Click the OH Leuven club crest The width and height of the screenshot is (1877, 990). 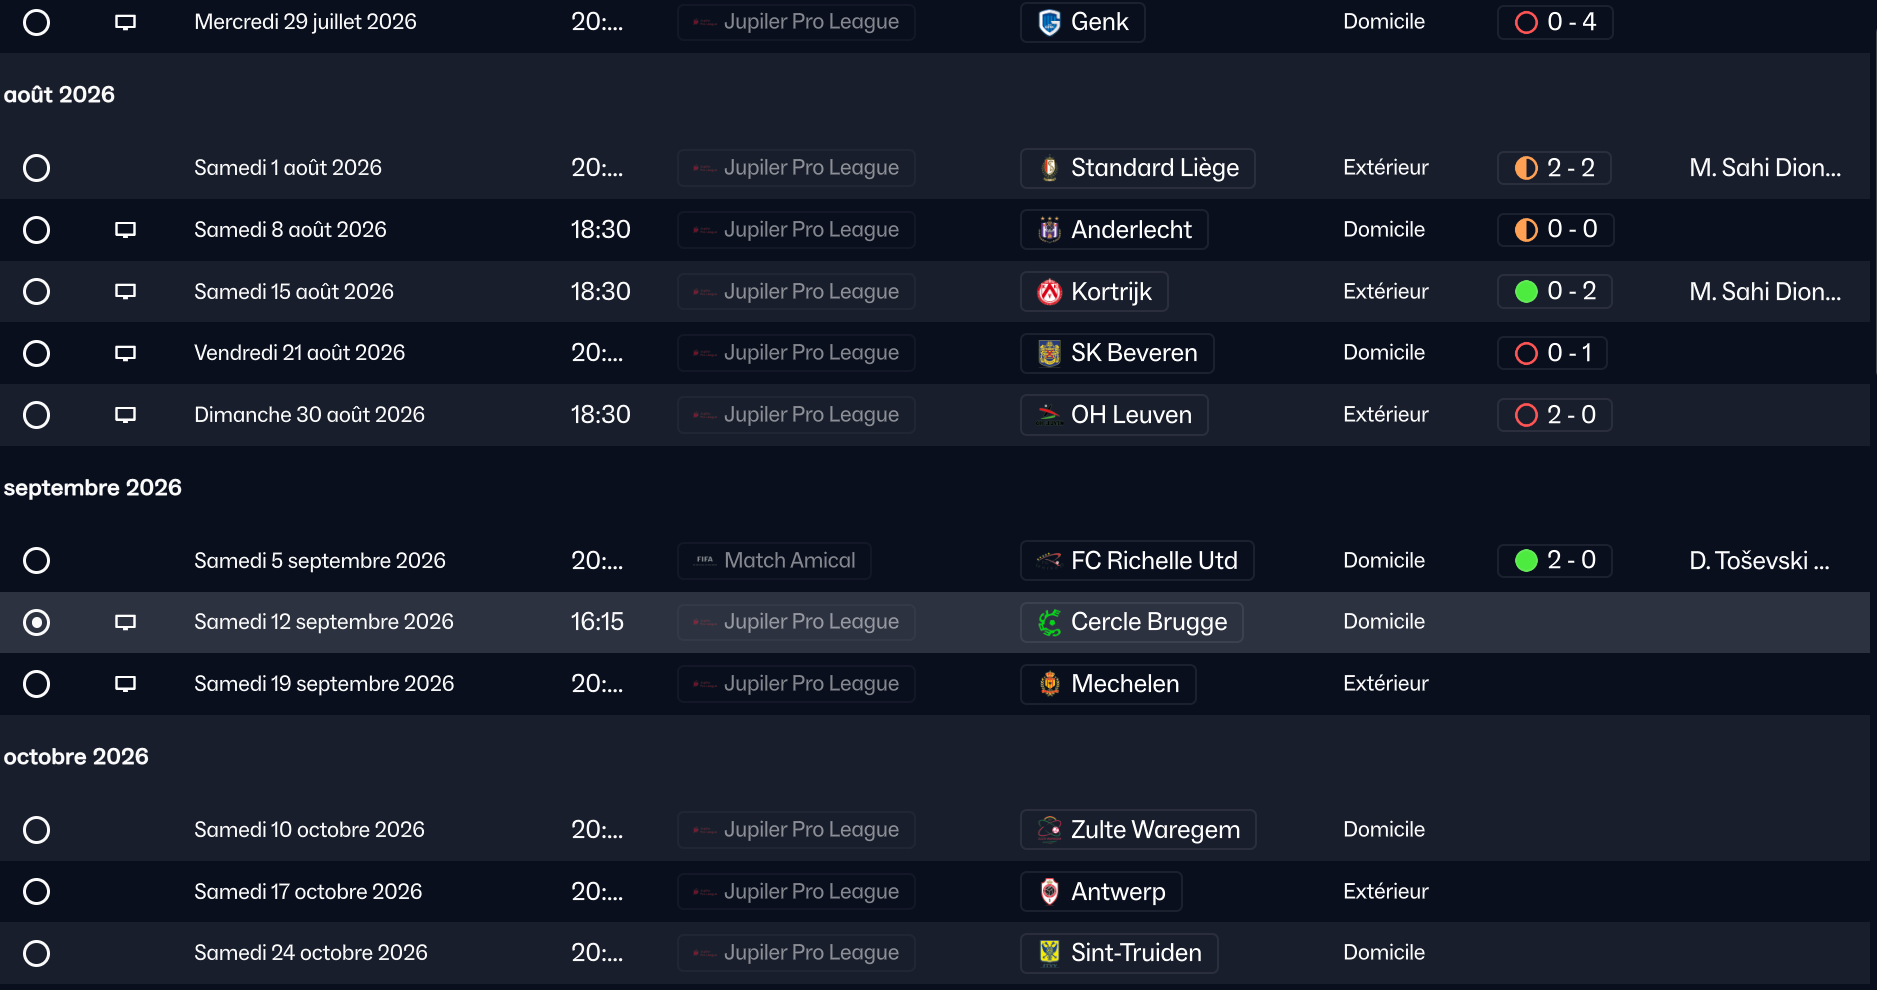tap(1049, 415)
